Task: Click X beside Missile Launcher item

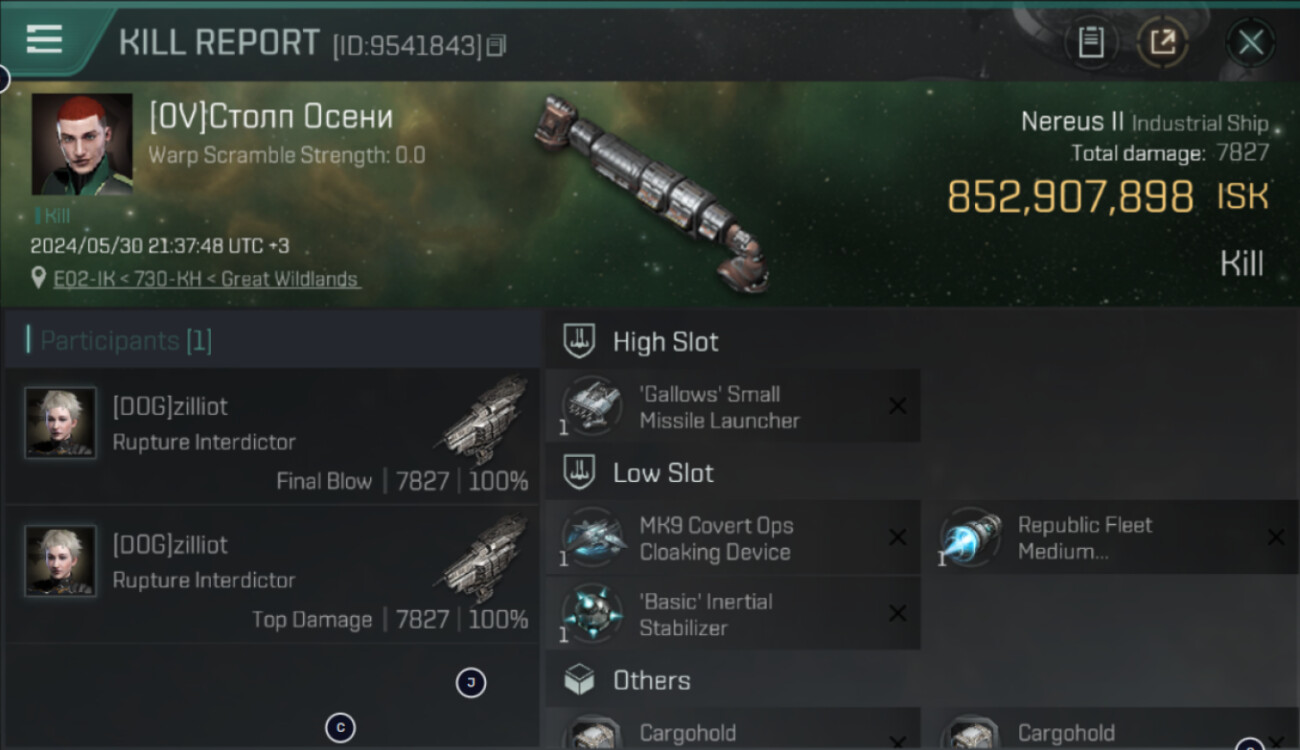Action: tap(898, 406)
